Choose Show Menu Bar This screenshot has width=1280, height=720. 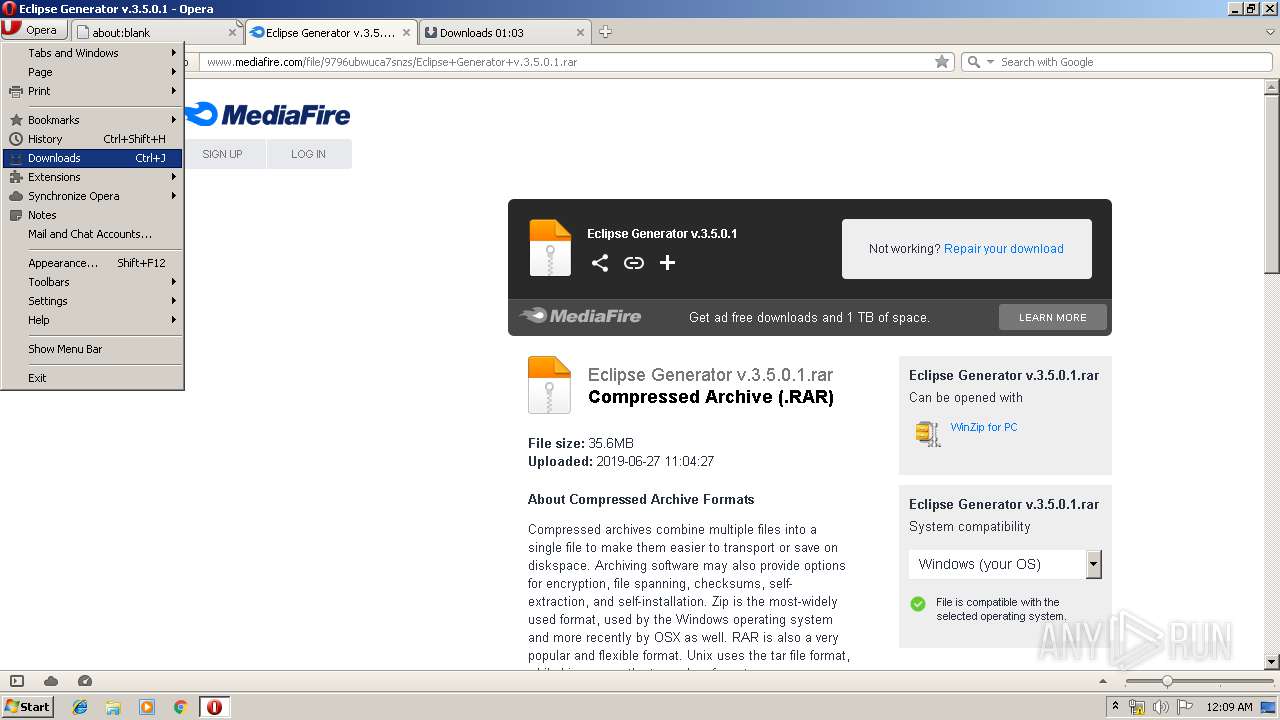(x=92, y=349)
